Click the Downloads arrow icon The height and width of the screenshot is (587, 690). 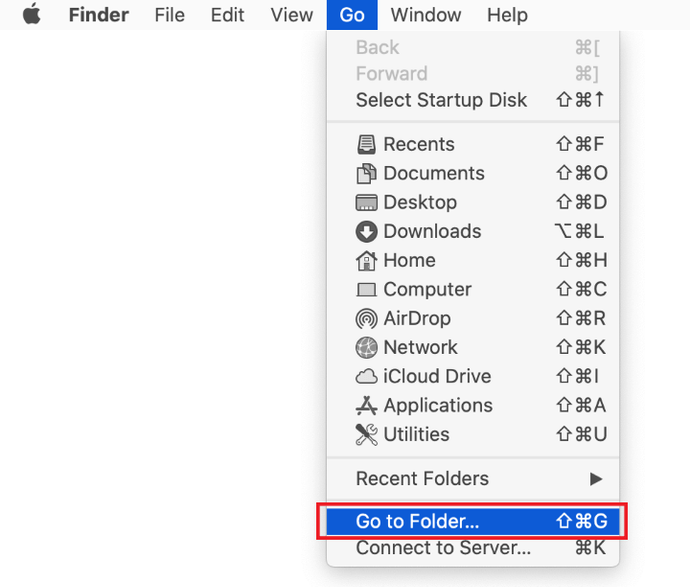coord(367,232)
